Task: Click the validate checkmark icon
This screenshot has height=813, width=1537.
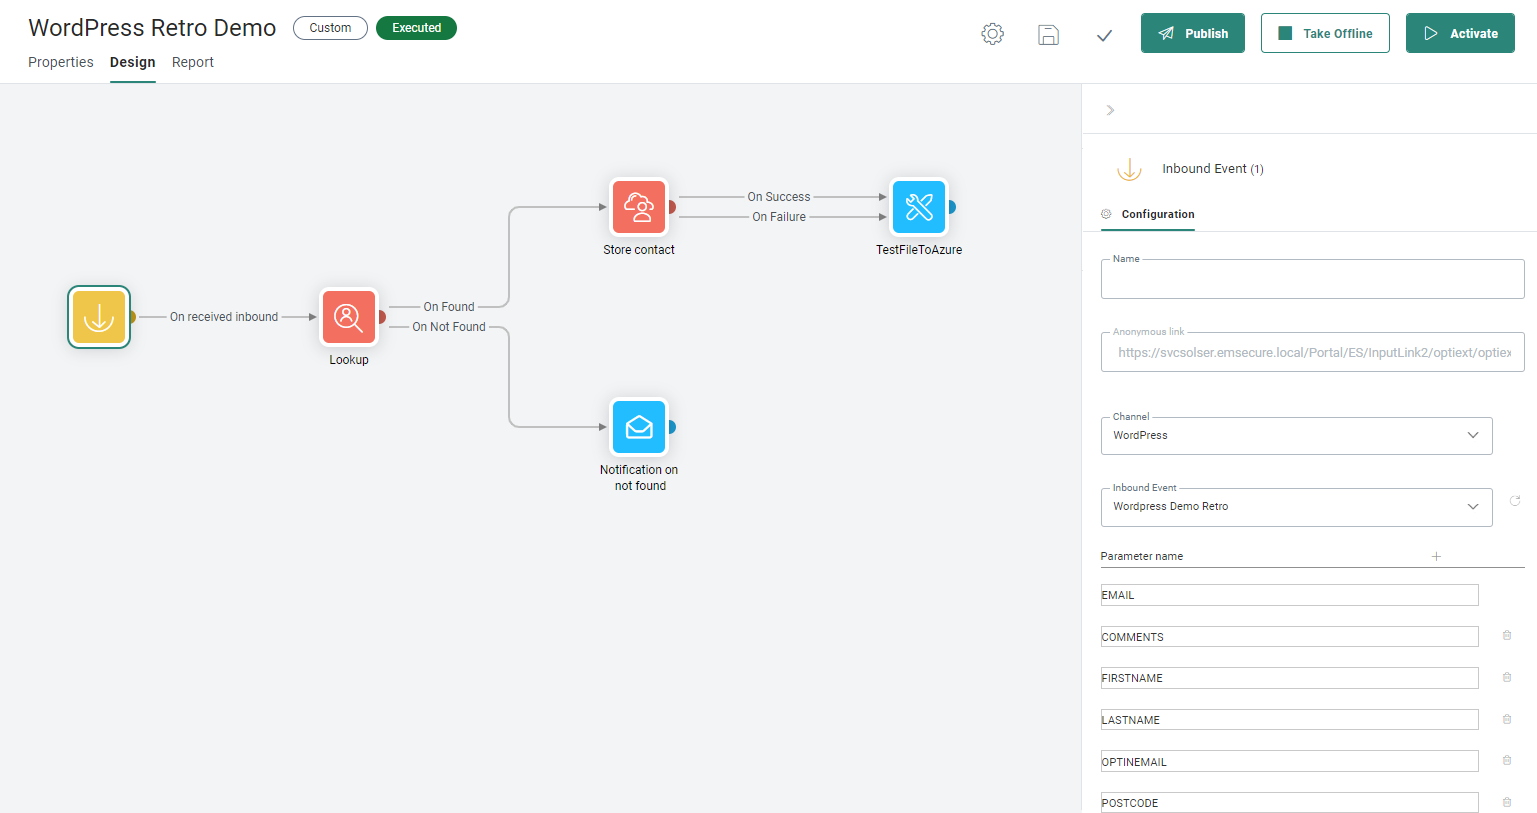Action: 1104,35
